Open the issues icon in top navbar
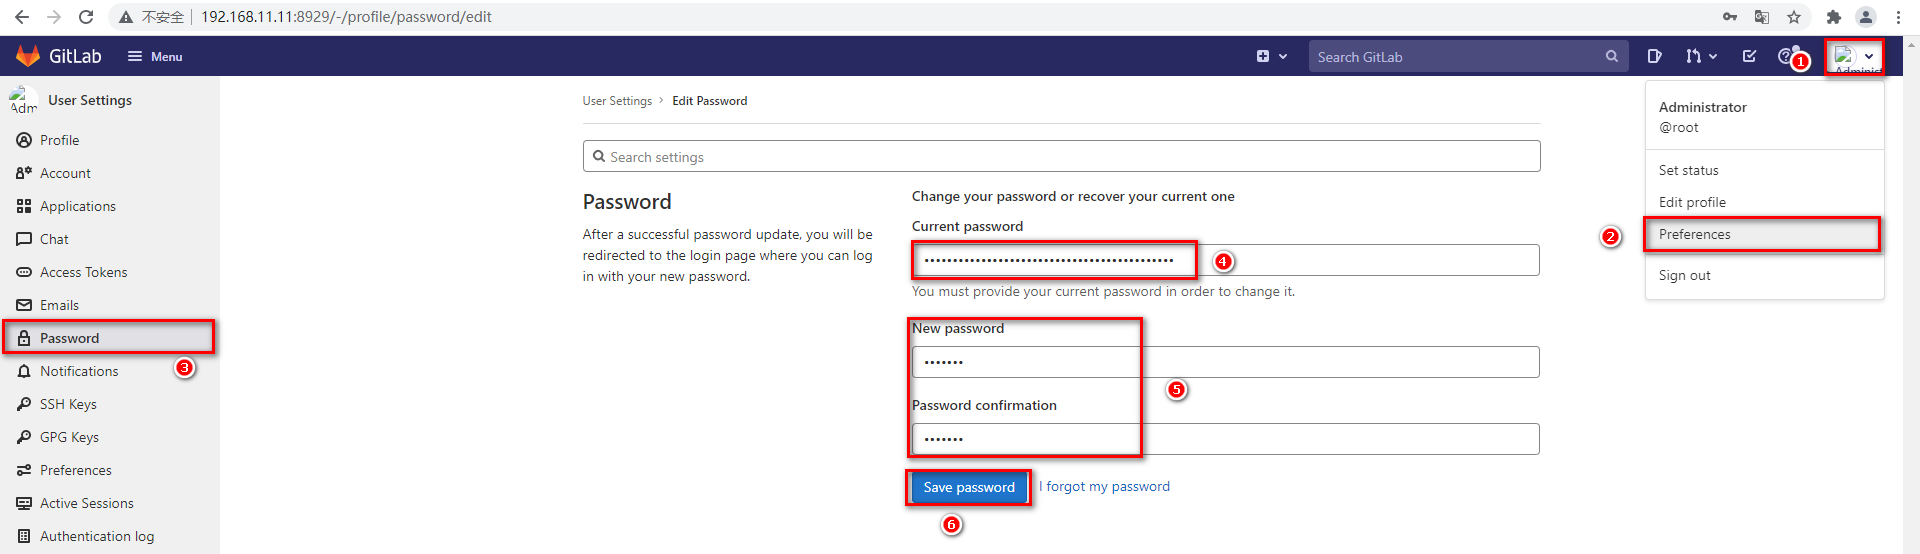 coord(1654,56)
